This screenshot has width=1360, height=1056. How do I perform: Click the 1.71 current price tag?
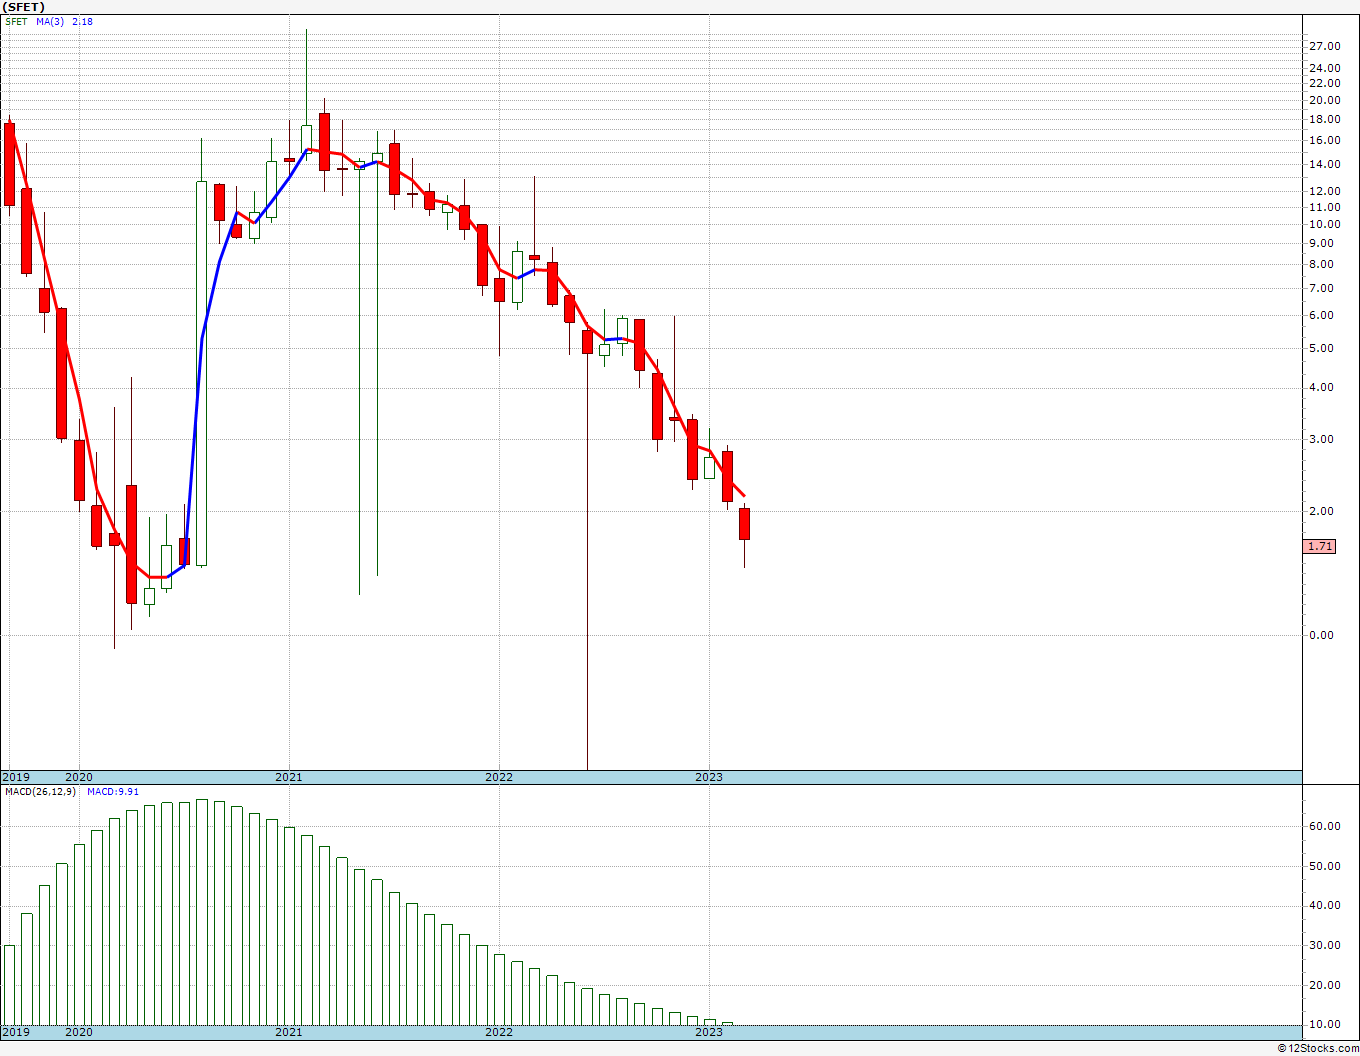click(1320, 546)
